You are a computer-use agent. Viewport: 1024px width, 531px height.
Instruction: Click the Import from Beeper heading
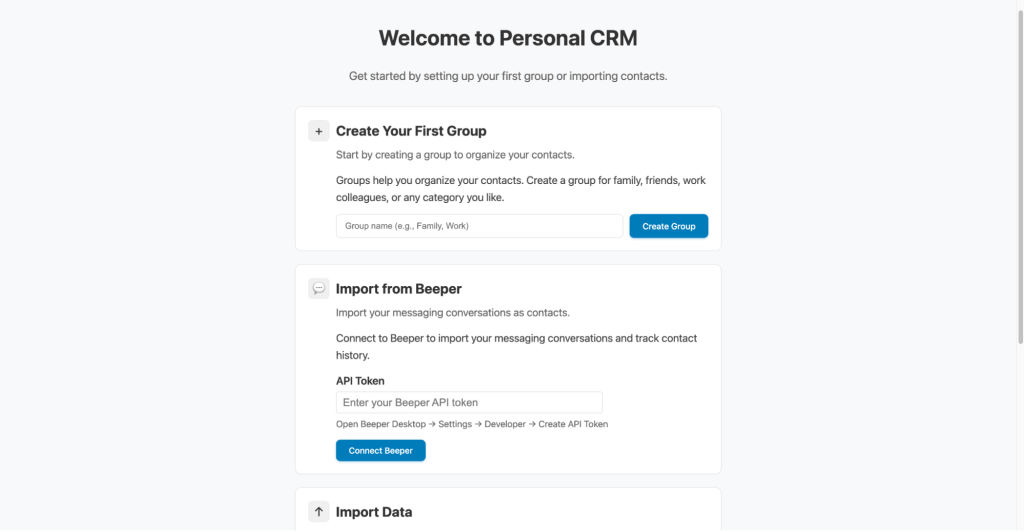399,289
